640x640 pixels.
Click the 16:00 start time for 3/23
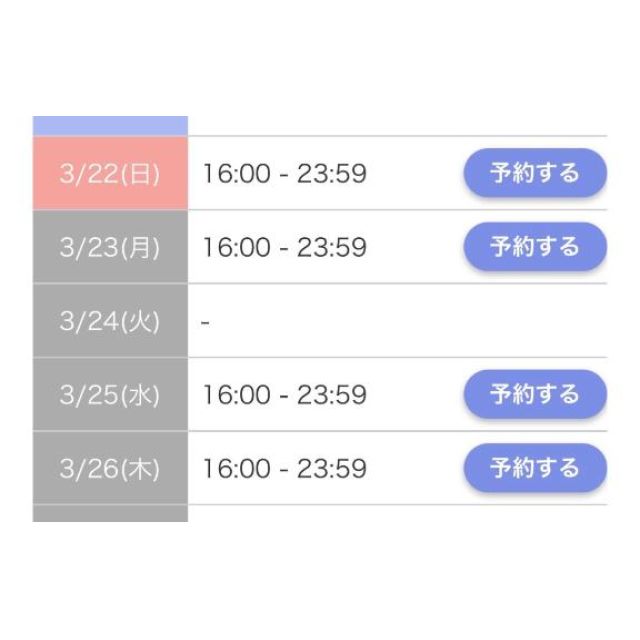[x=236, y=247]
